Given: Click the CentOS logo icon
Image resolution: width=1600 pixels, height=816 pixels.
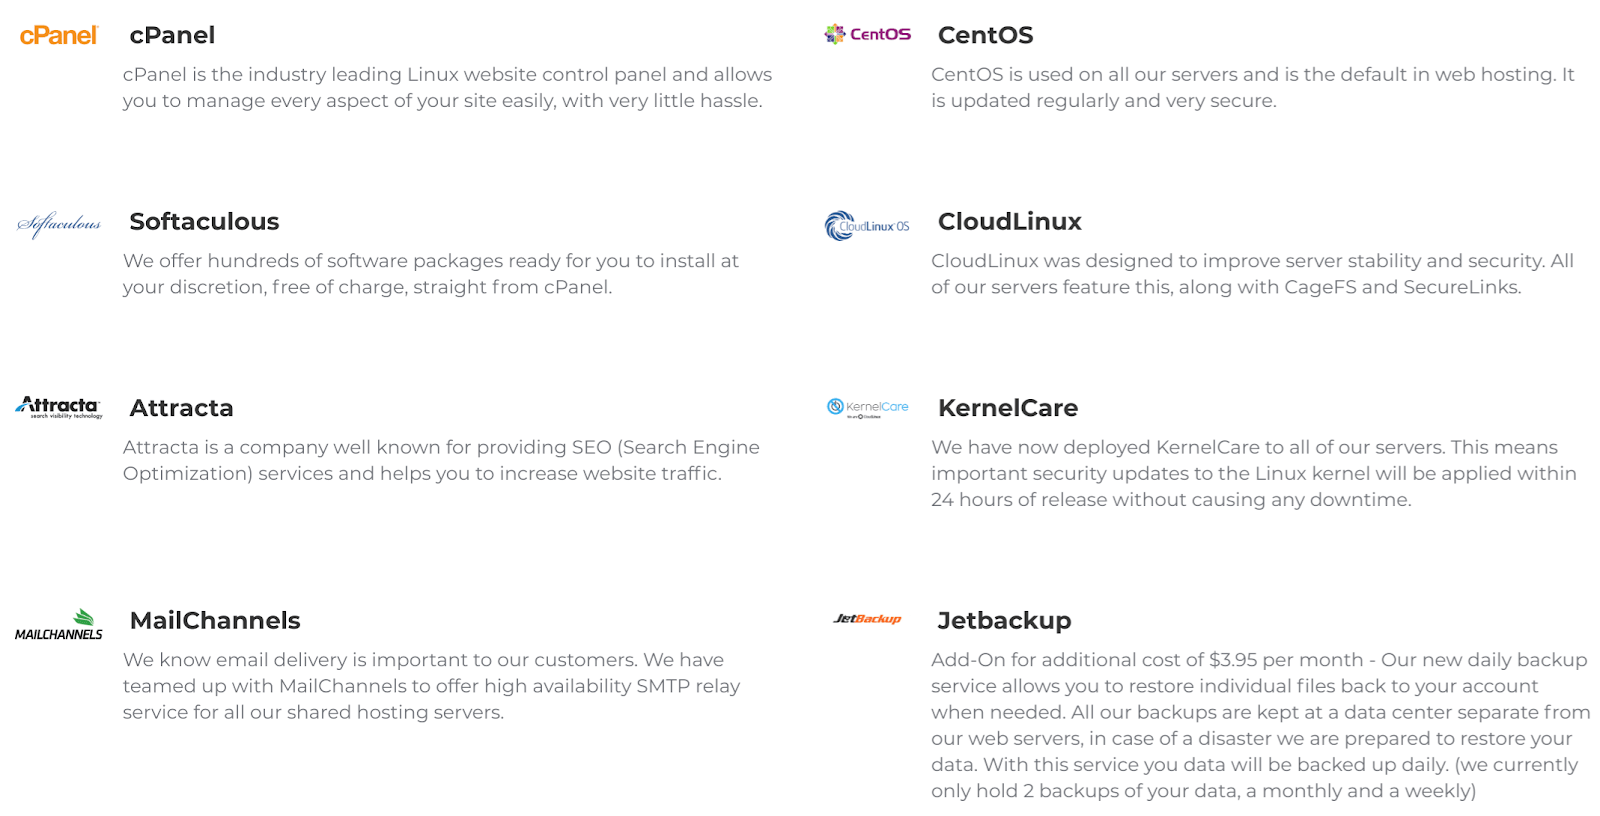Looking at the screenshot, I should pyautogui.click(x=867, y=34).
